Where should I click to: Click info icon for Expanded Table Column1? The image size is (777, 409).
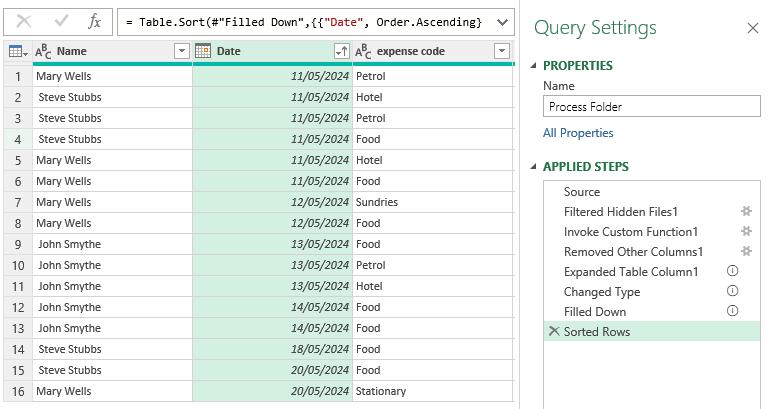(x=732, y=271)
